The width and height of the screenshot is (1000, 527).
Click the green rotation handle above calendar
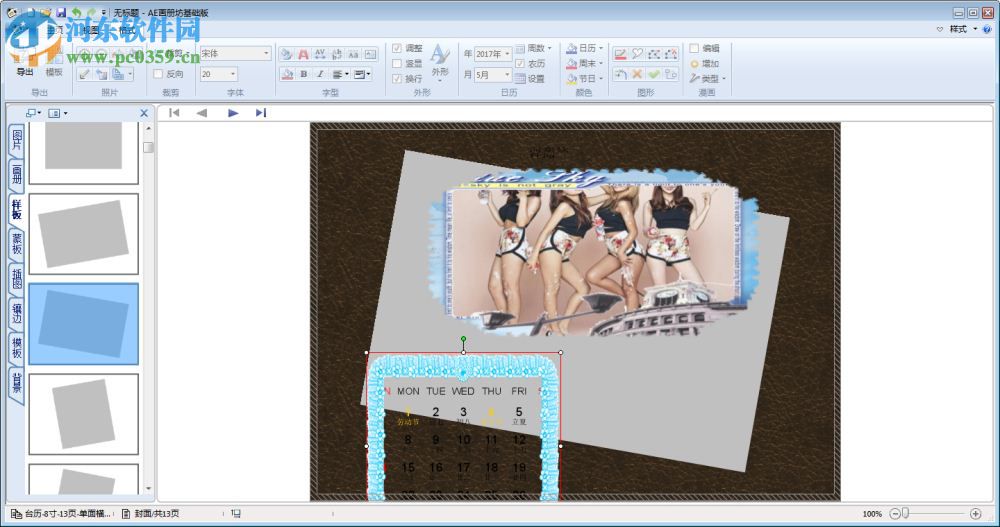tap(464, 339)
